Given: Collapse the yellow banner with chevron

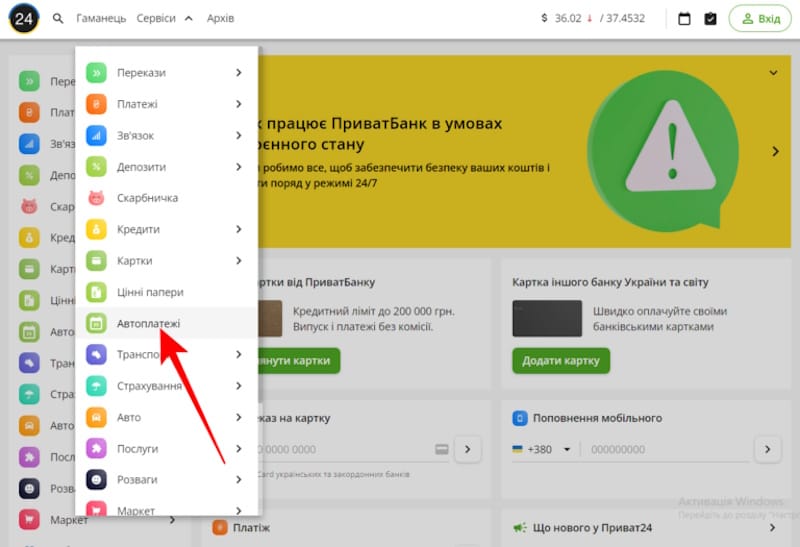Looking at the screenshot, I should pos(773,73).
